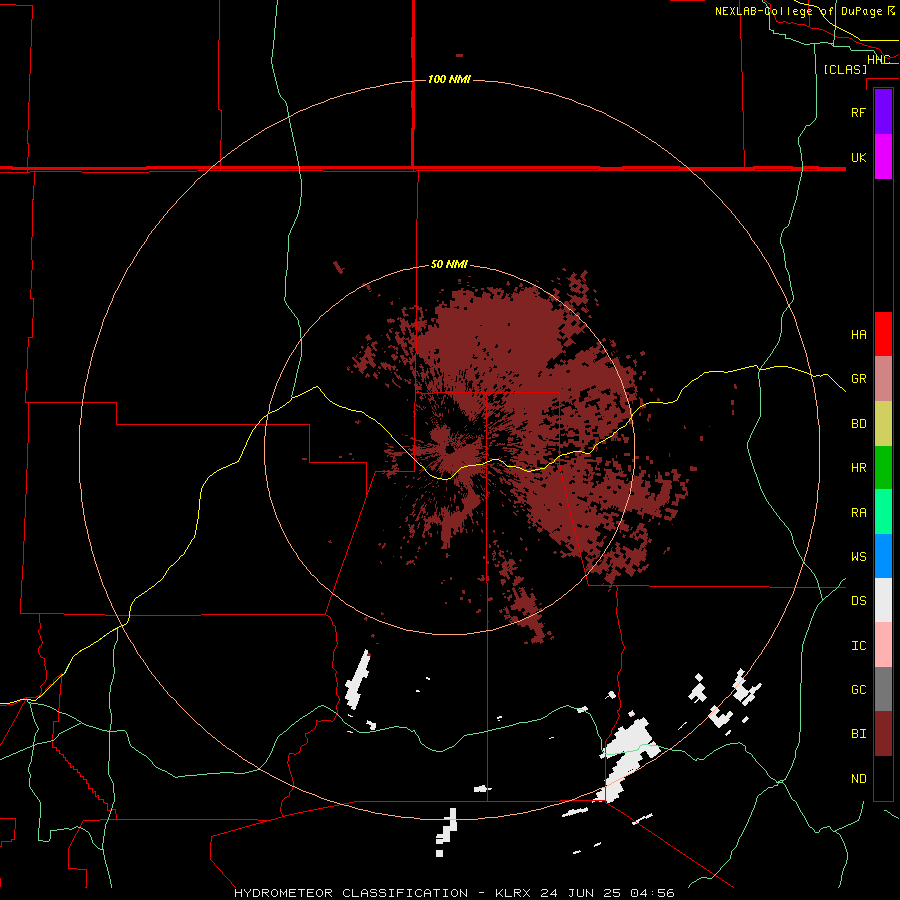This screenshot has height=900, width=900.
Task: Click the red HA color swatch in legend
Action: (883, 334)
